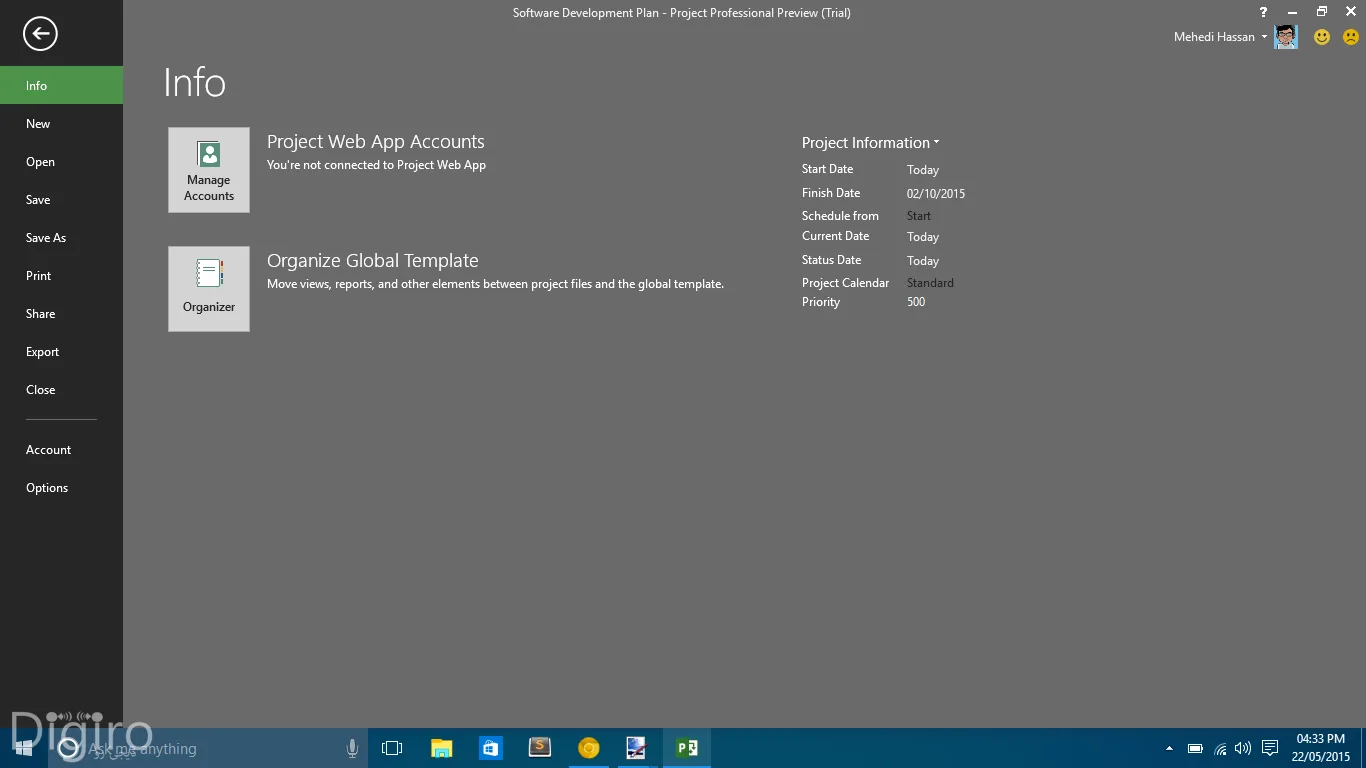
Task: Click the Status Date label
Action: (831, 260)
